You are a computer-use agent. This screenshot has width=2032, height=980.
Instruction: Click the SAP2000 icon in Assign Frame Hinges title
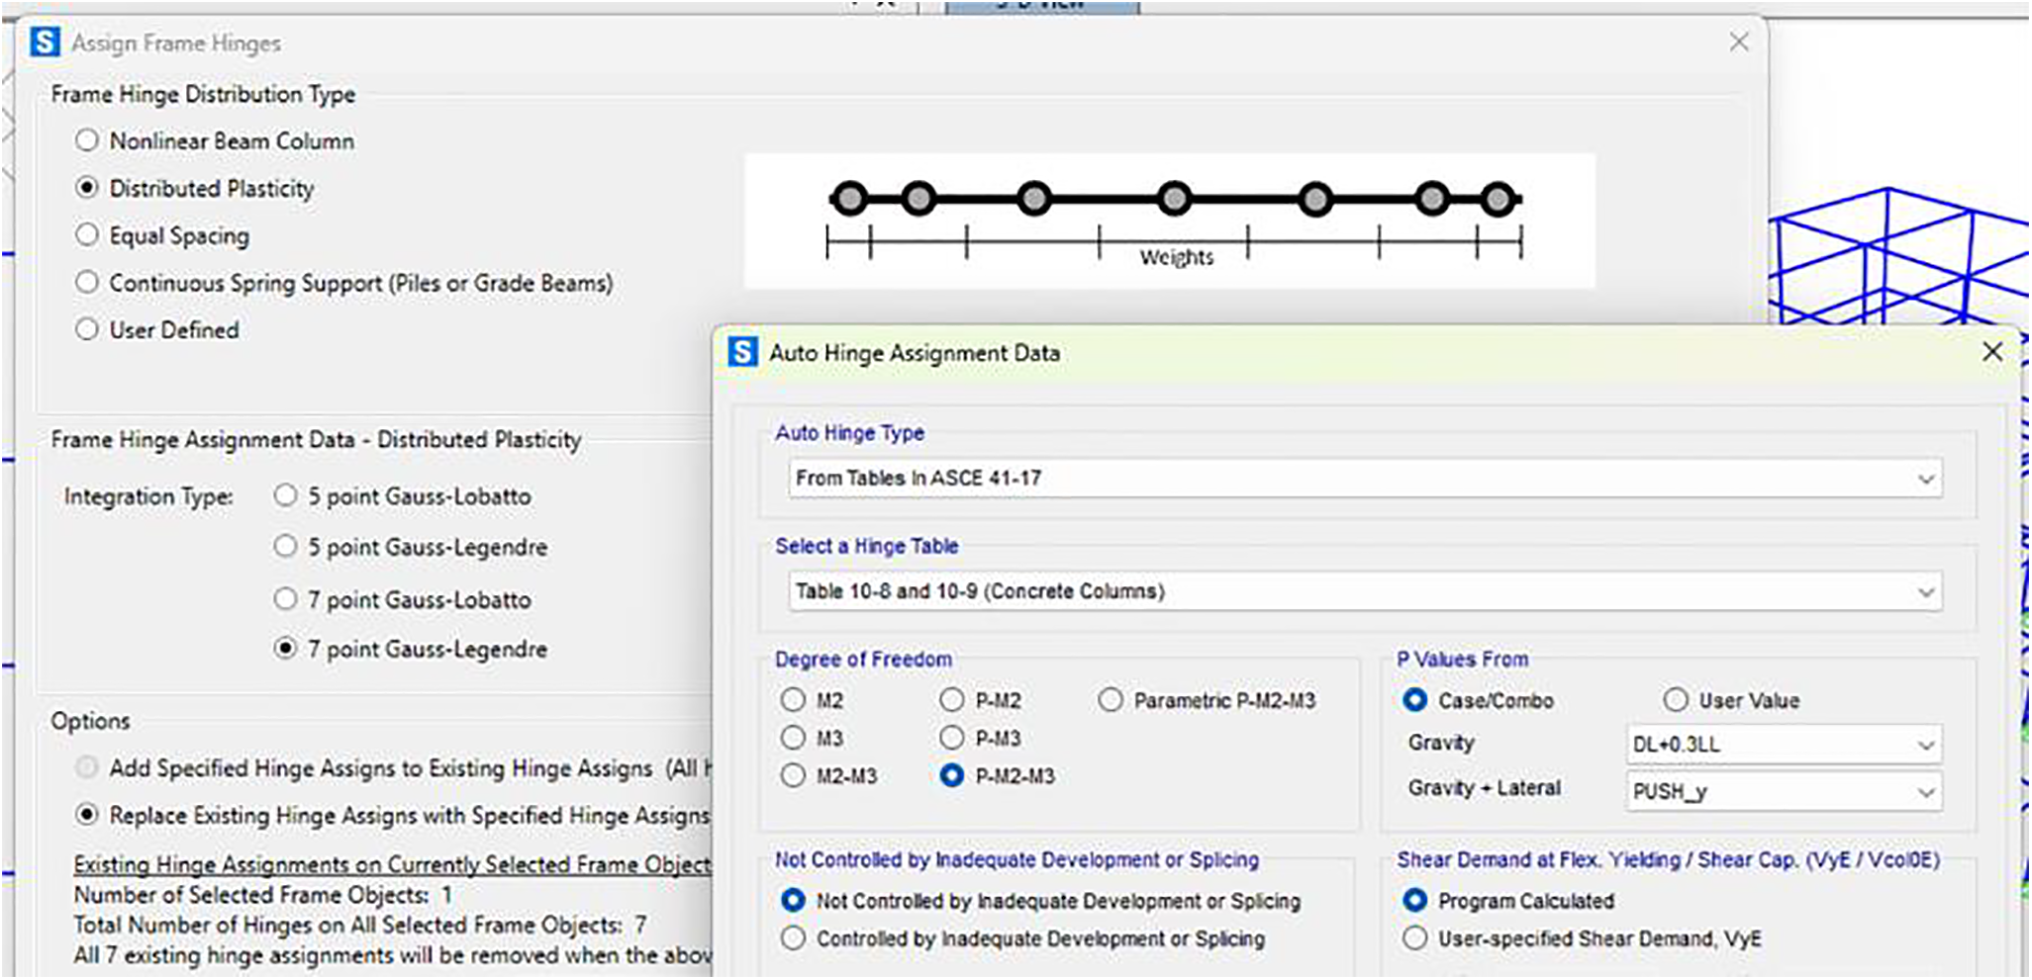[45, 43]
